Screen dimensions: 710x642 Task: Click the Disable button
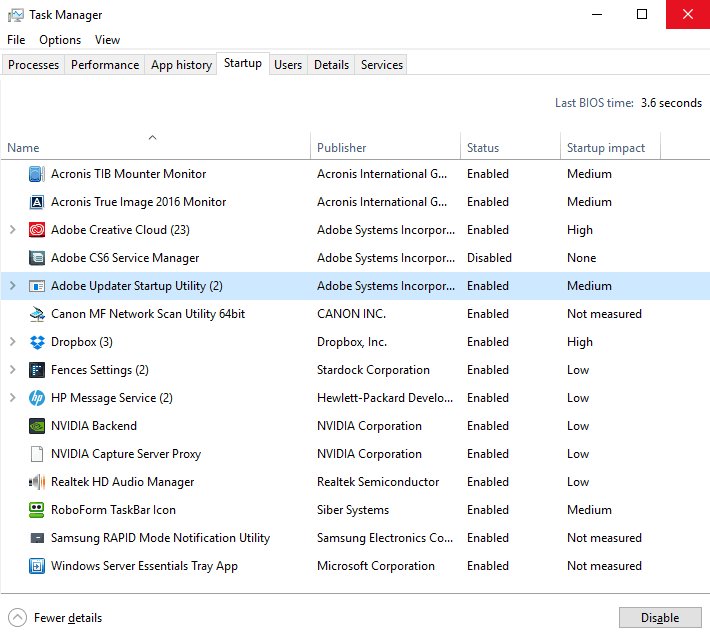660,618
